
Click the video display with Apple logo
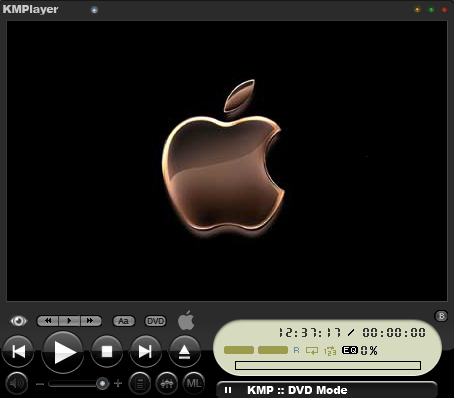(227, 161)
